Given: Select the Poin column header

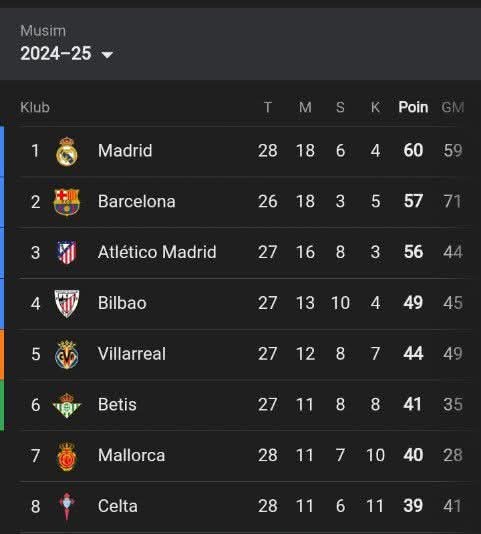Looking at the screenshot, I should click(x=413, y=107).
